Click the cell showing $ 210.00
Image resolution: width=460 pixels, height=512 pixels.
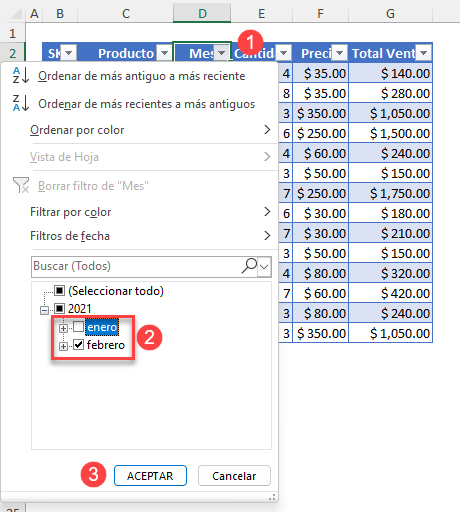390,233
